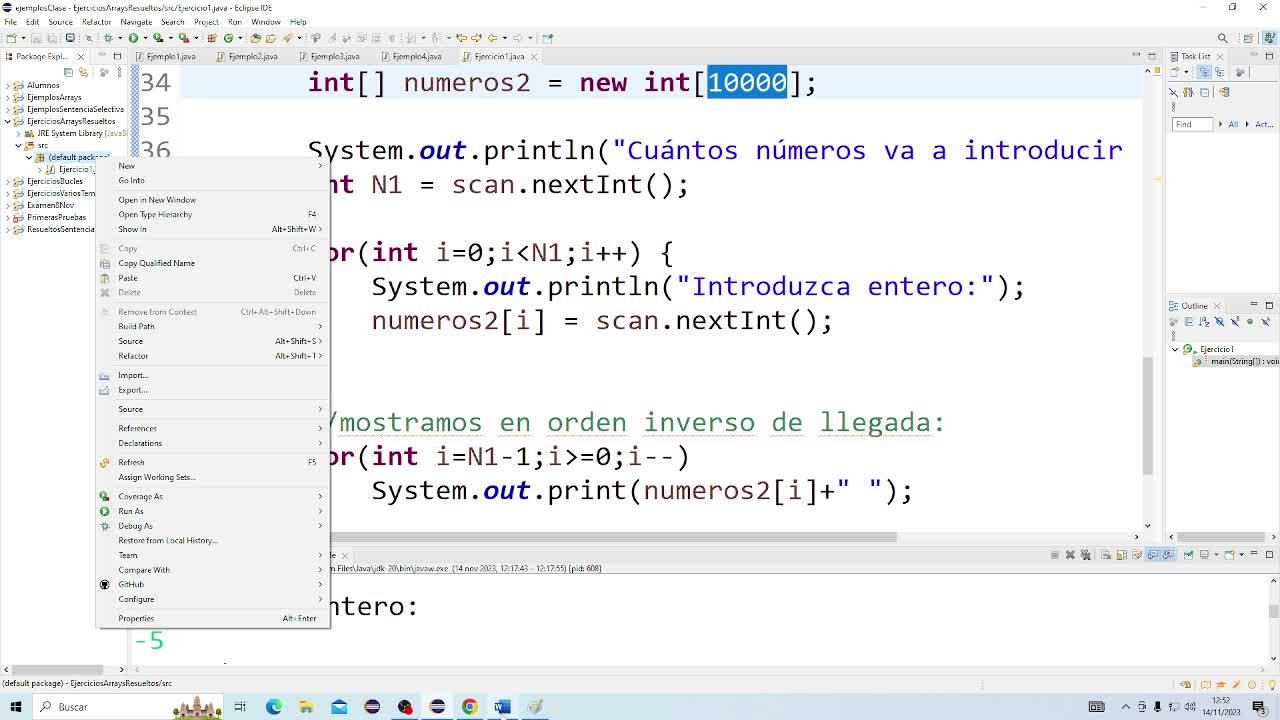
Task: Open the Navigate menu in the menu bar
Action: pyautogui.click(x=136, y=21)
